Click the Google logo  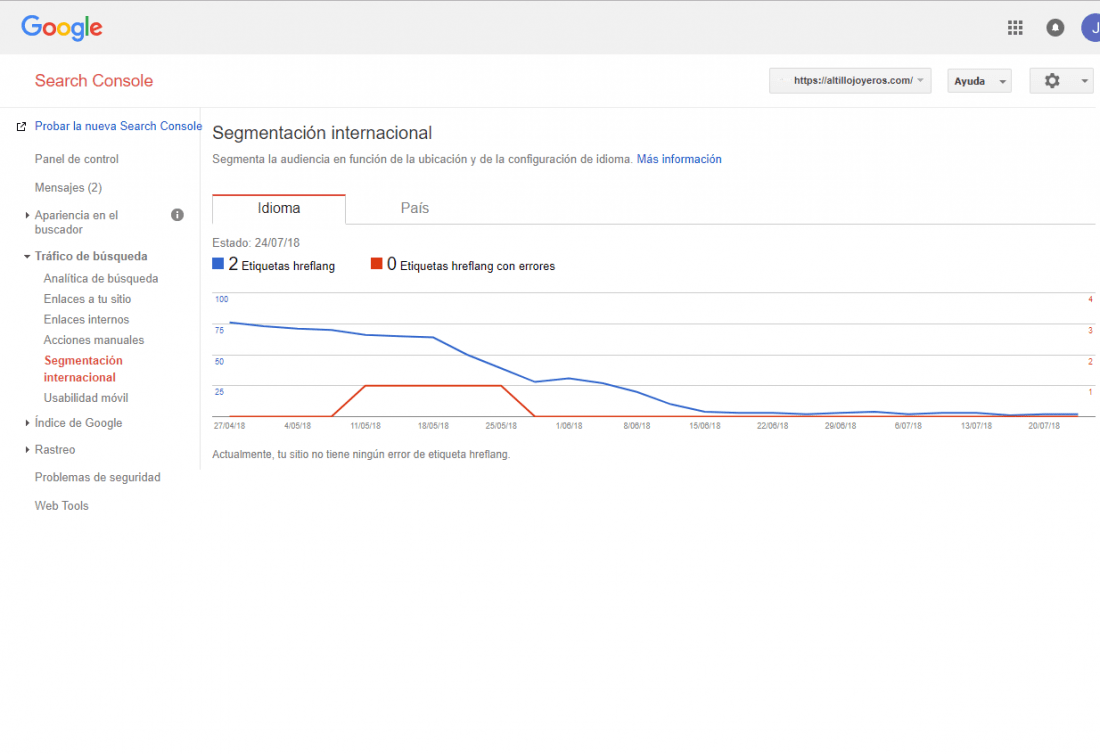62,28
